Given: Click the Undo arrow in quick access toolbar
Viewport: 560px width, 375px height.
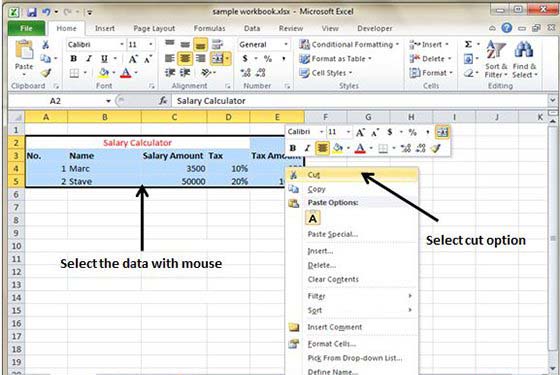Looking at the screenshot, I should click(46, 12).
